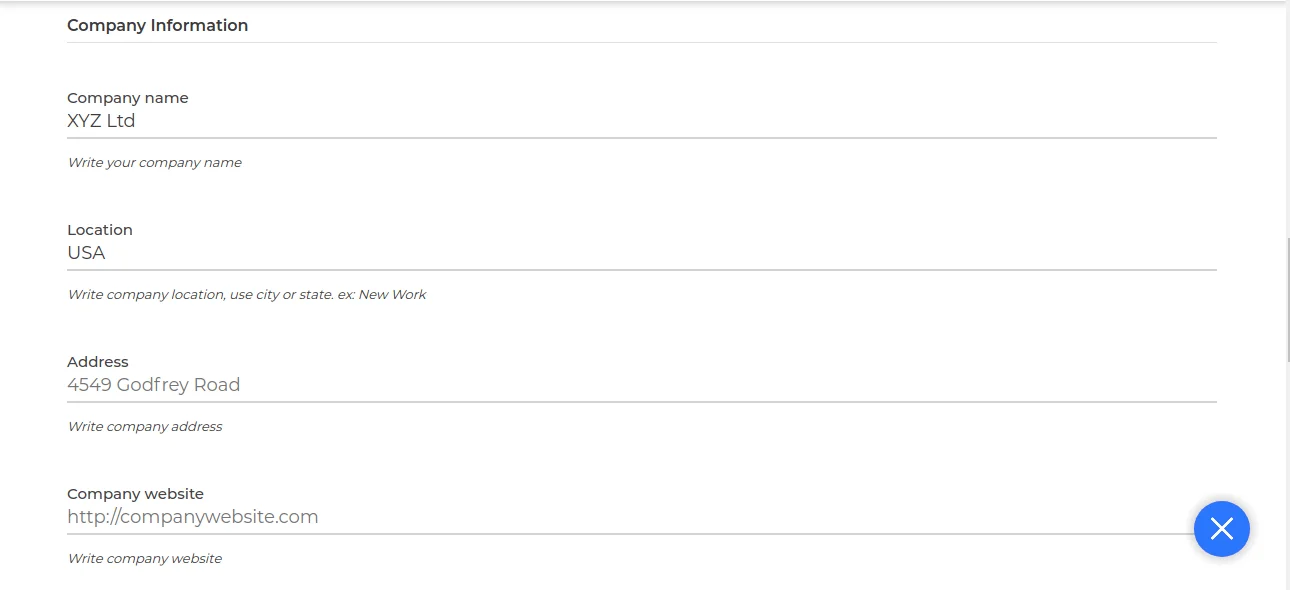Click the "Address" field label
The width and height of the screenshot is (1290, 590).
pyautogui.click(x=97, y=362)
